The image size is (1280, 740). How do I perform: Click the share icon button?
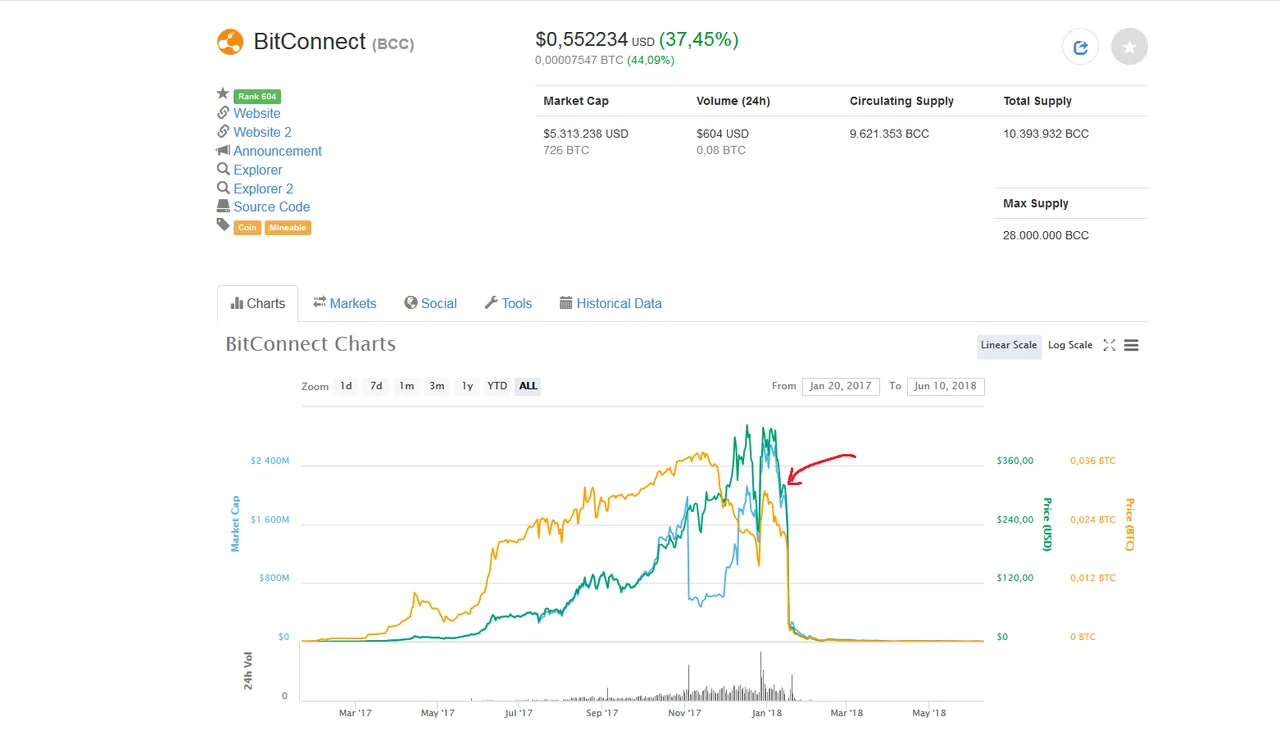(x=1080, y=47)
